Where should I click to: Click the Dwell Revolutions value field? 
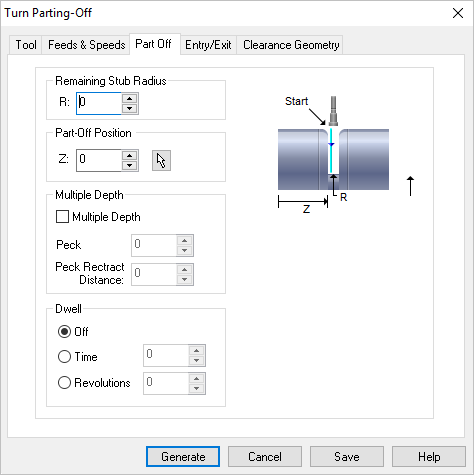pyautogui.click(x=166, y=383)
